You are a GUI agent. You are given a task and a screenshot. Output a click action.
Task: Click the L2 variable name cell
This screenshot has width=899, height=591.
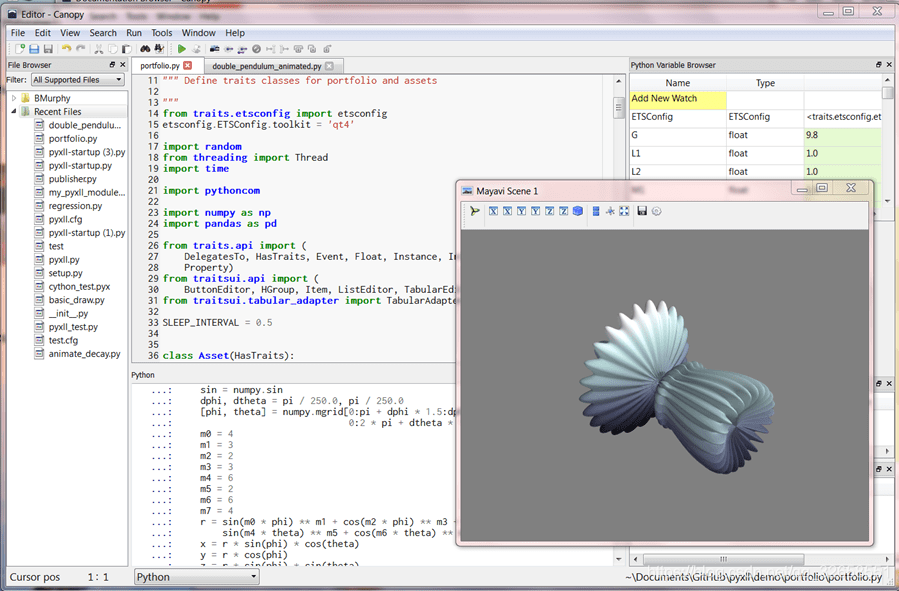(678, 171)
